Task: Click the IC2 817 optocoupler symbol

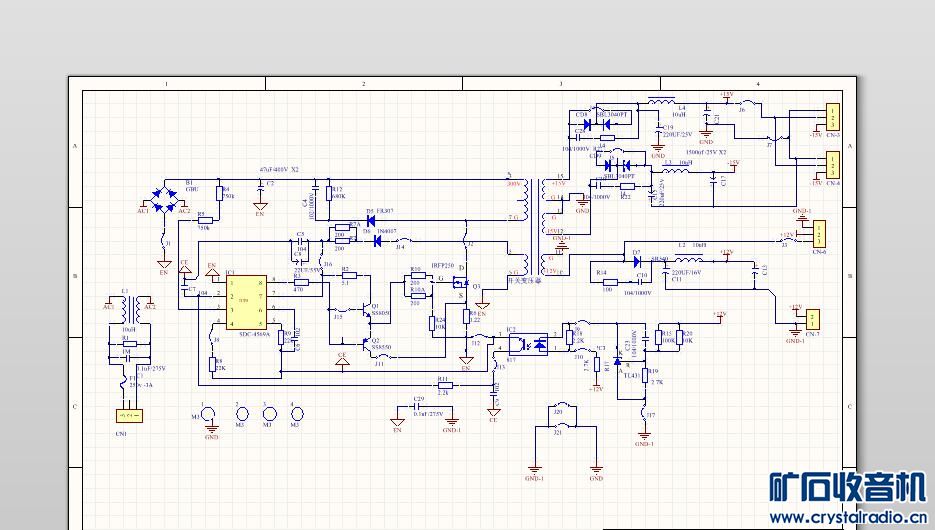Action: (x=528, y=345)
